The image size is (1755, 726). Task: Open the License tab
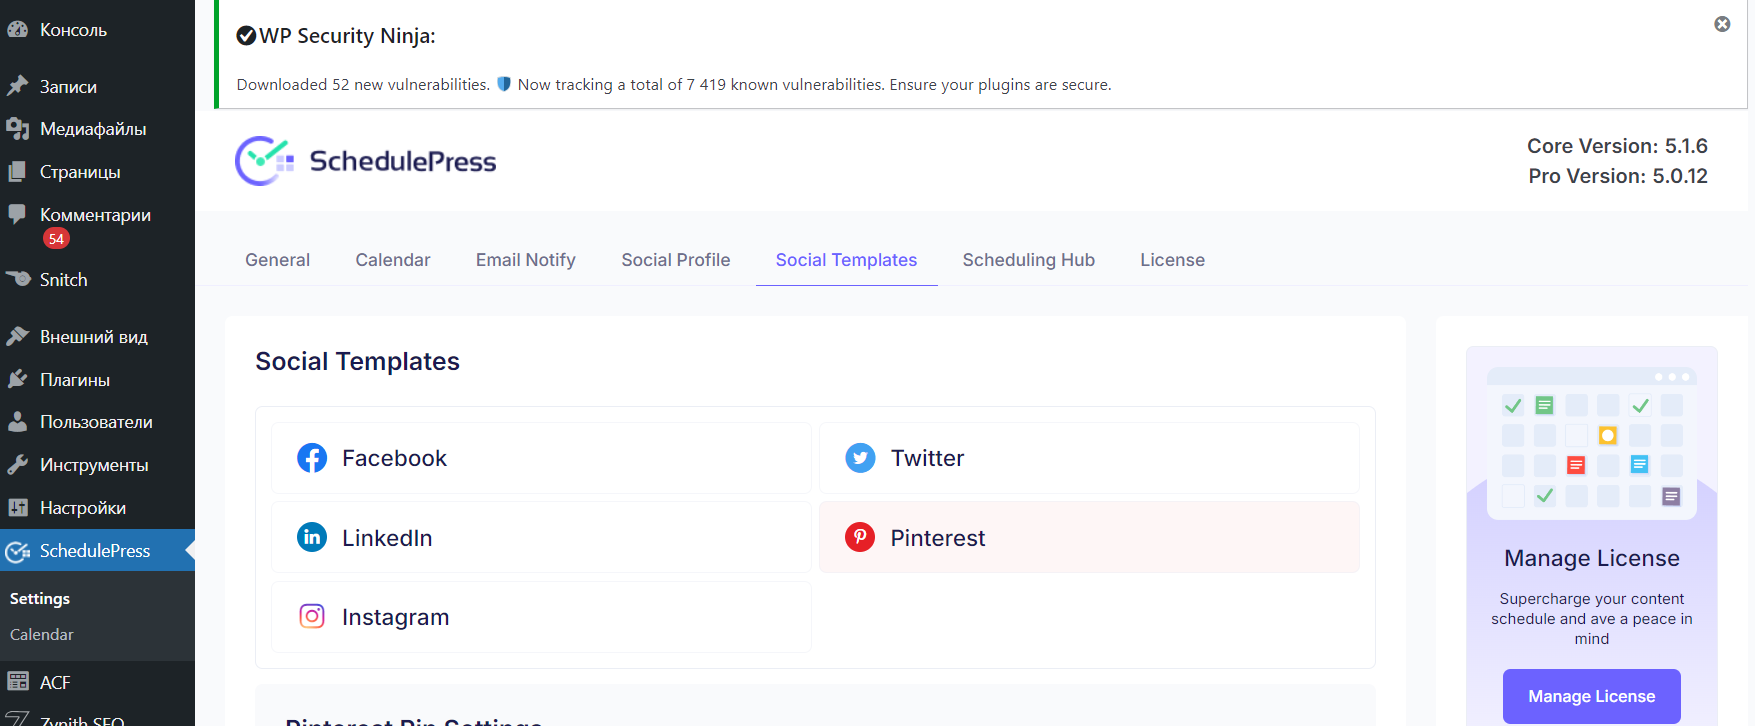(x=1172, y=260)
